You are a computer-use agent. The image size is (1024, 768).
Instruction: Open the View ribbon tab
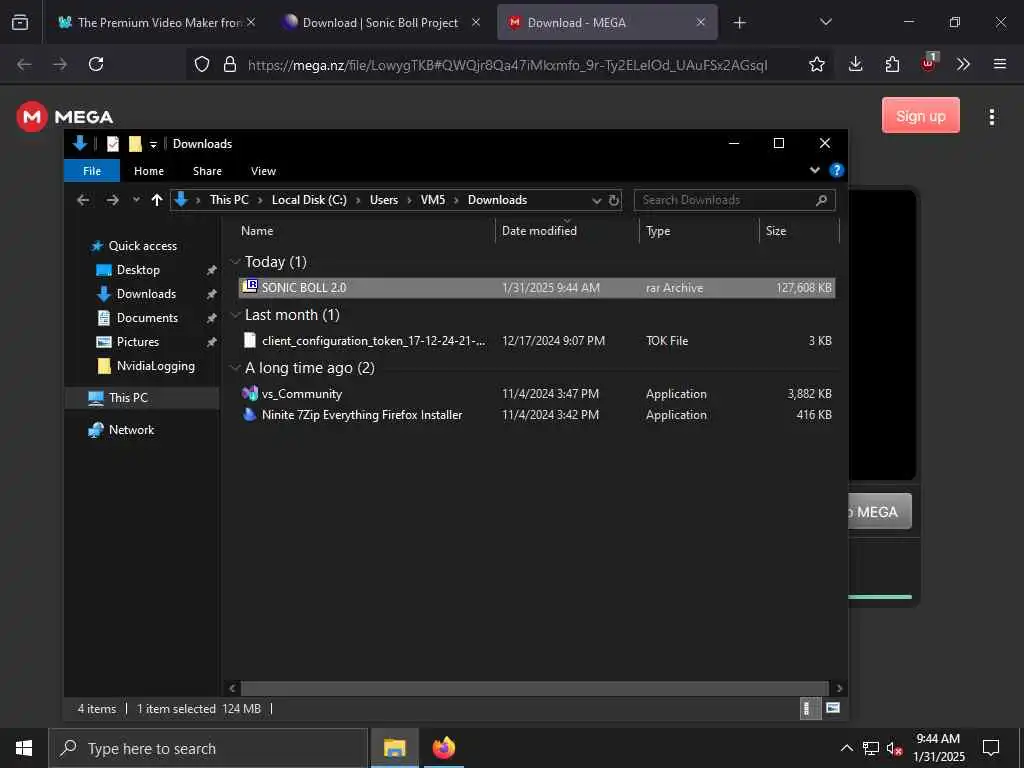pyautogui.click(x=263, y=171)
